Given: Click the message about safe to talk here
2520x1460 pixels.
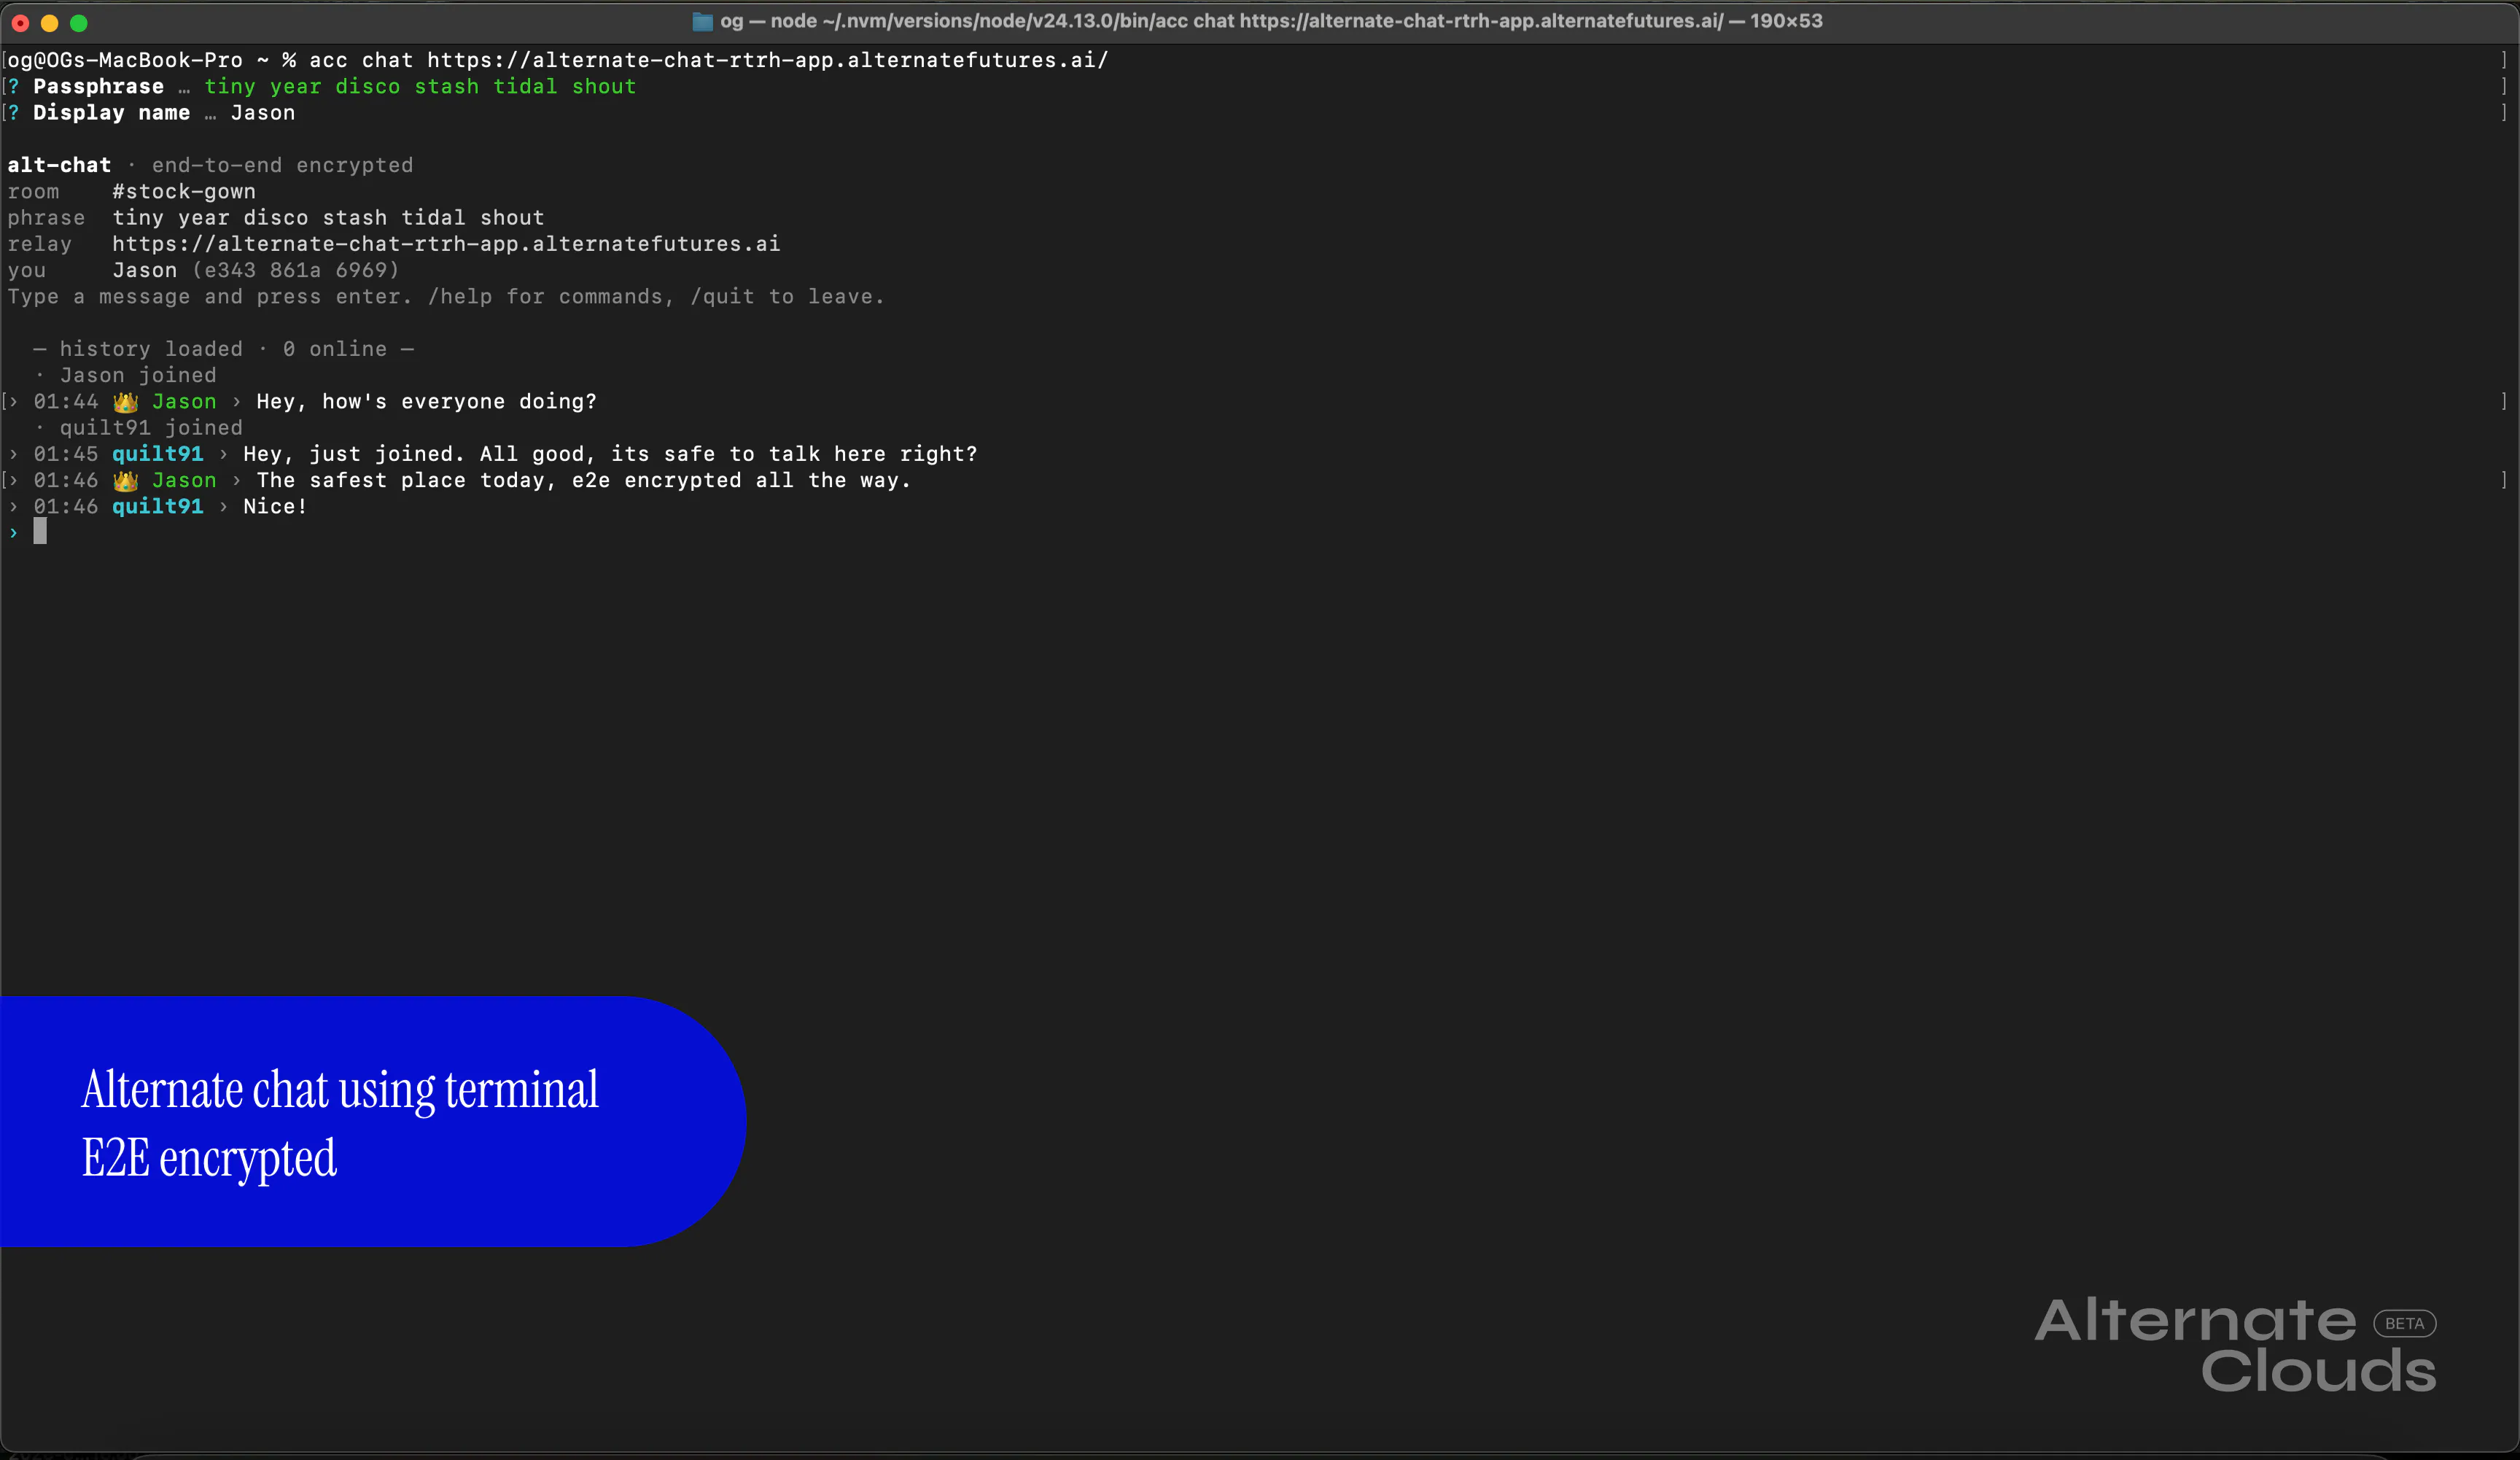Looking at the screenshot, I should click(x=610, y=454).
